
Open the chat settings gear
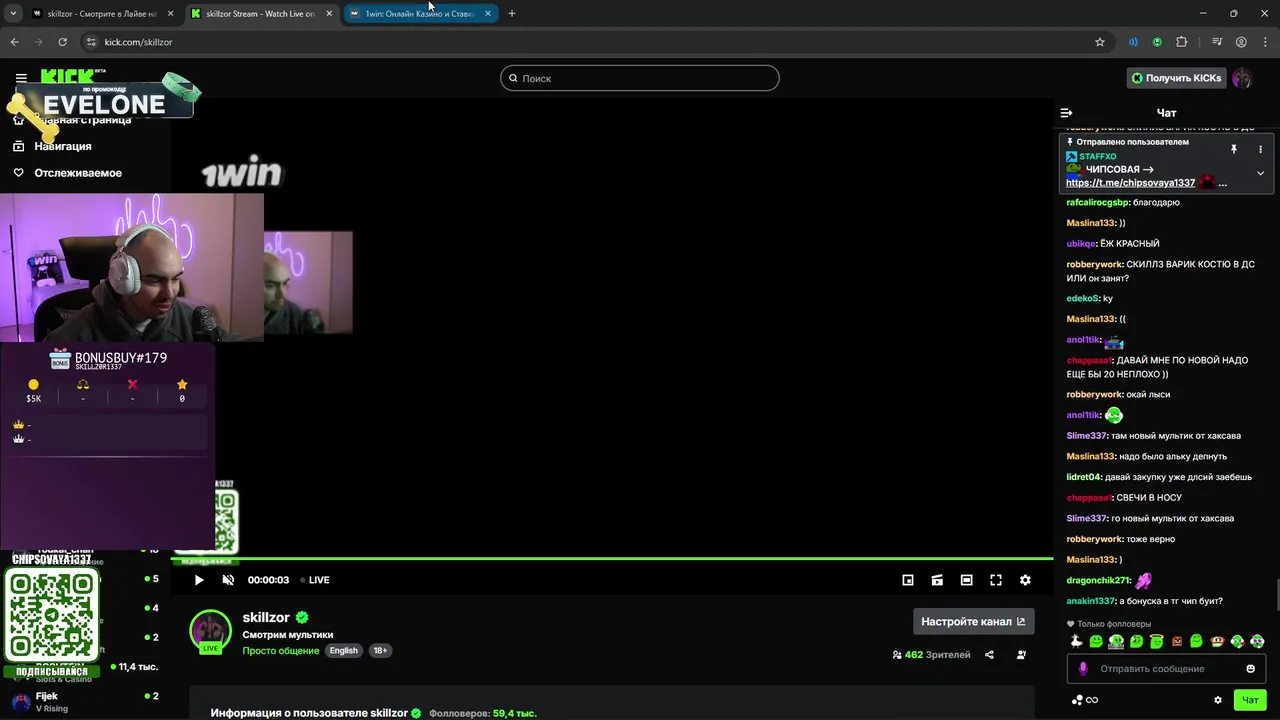pos(1217,700)
